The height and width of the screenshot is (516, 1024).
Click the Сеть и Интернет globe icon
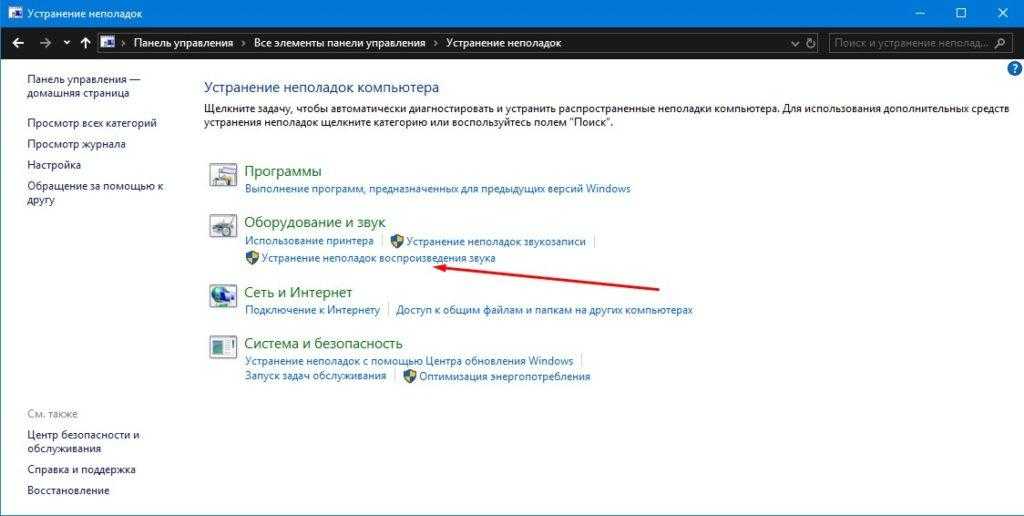tap(223, 296)
